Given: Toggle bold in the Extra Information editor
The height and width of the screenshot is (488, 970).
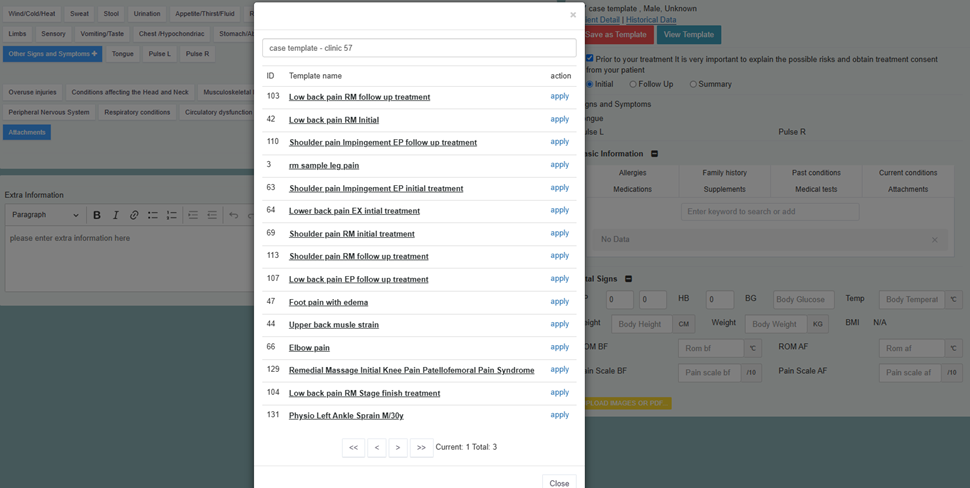Looking at the screenshot, I should pyautogui.click(x=97, y=215).
